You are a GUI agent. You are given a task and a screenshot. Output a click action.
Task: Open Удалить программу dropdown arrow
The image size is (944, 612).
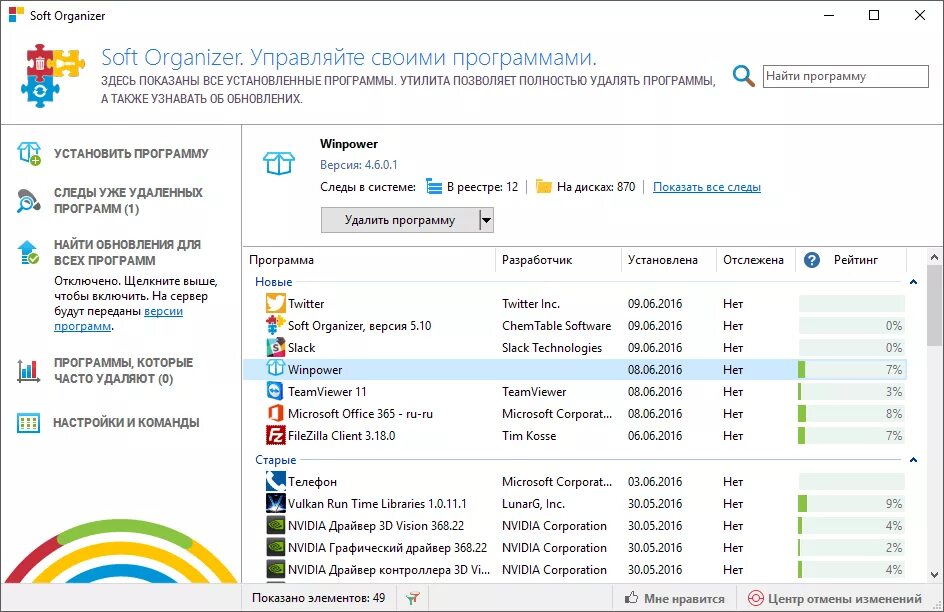coord(486,220)
